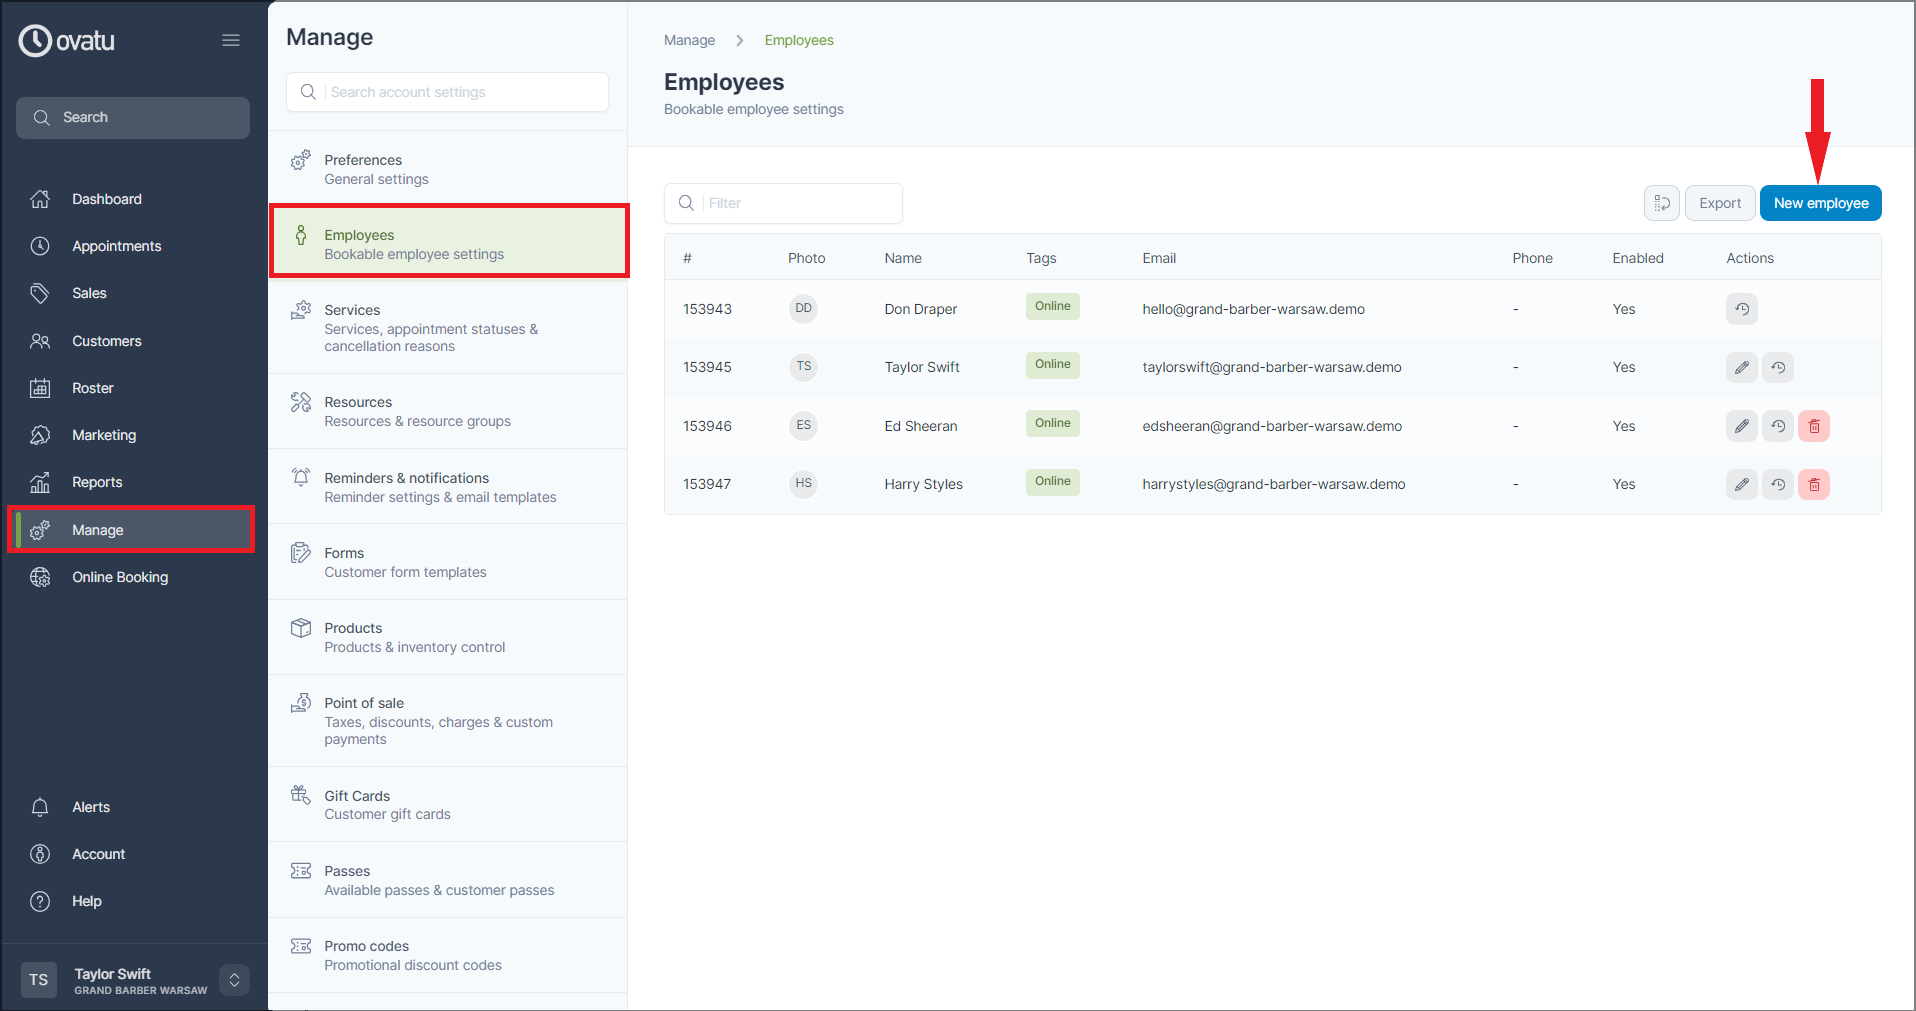Navigate back via the Manage breadcrumb
1916x1011 pixels.
click(689, 40)
